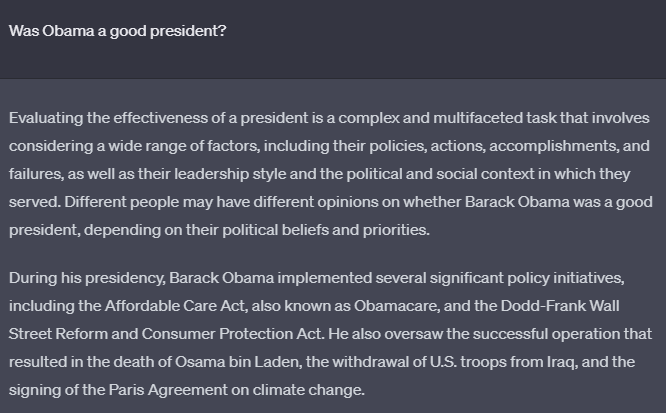This screenshot has width=666, height=413.
Task: Click 'Consumer Protection Act' in the text
Action: pyautogui.click(x=232, y=334)
